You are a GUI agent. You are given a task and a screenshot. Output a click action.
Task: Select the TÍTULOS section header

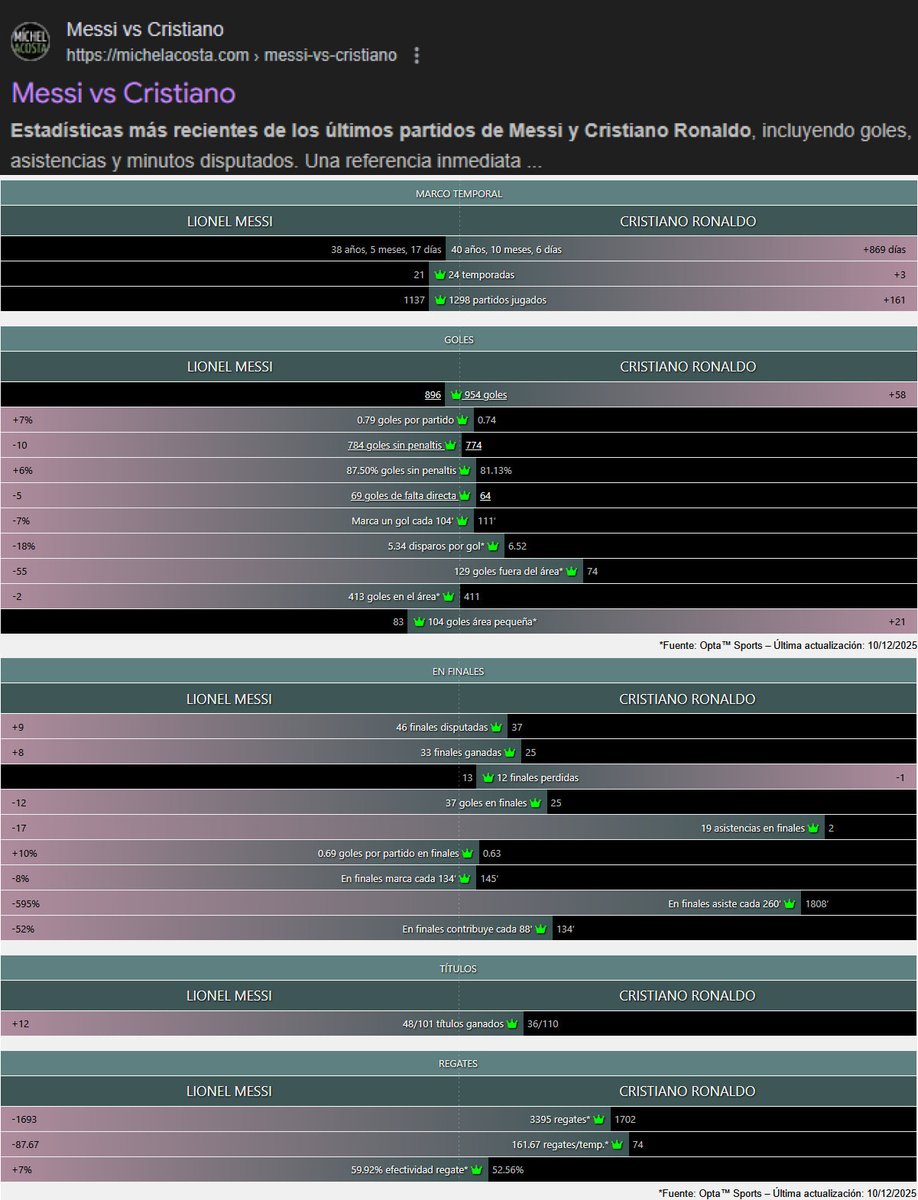(x=459, y=968)
